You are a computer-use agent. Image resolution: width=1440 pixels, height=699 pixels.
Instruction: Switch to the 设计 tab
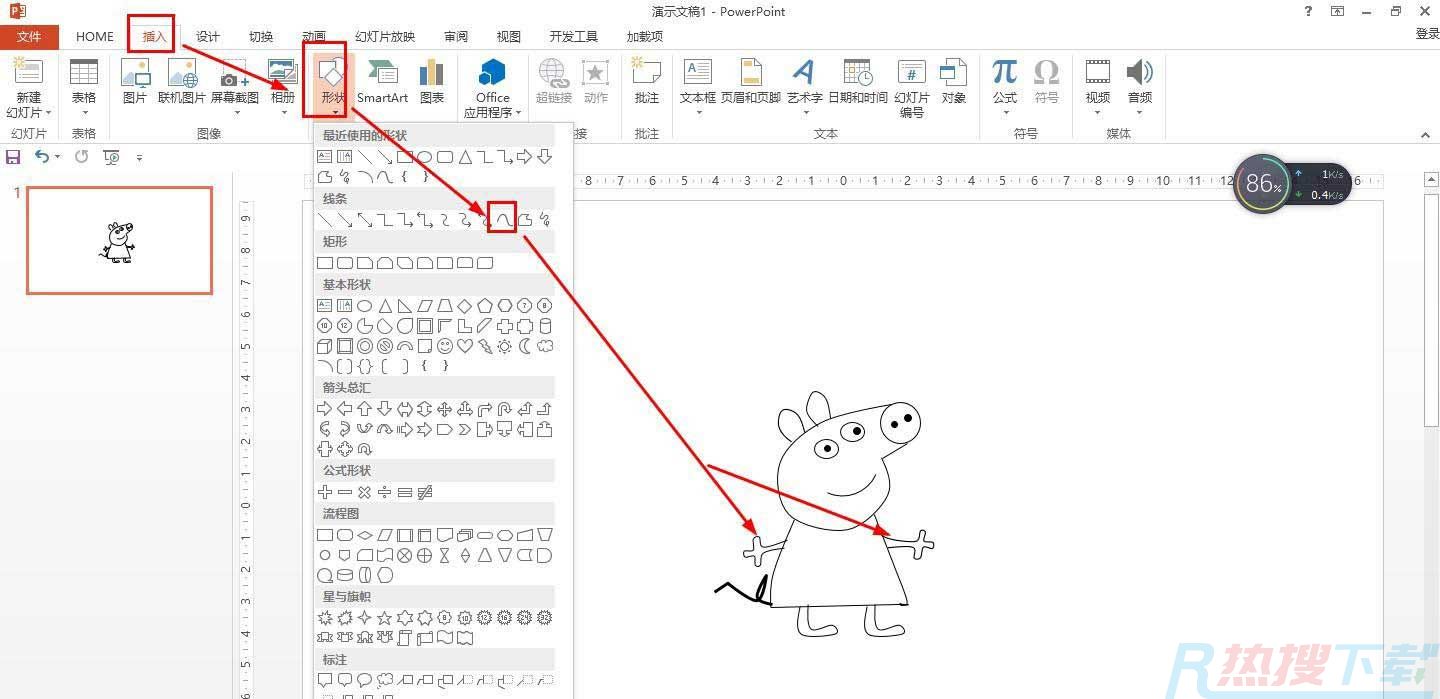208,37
